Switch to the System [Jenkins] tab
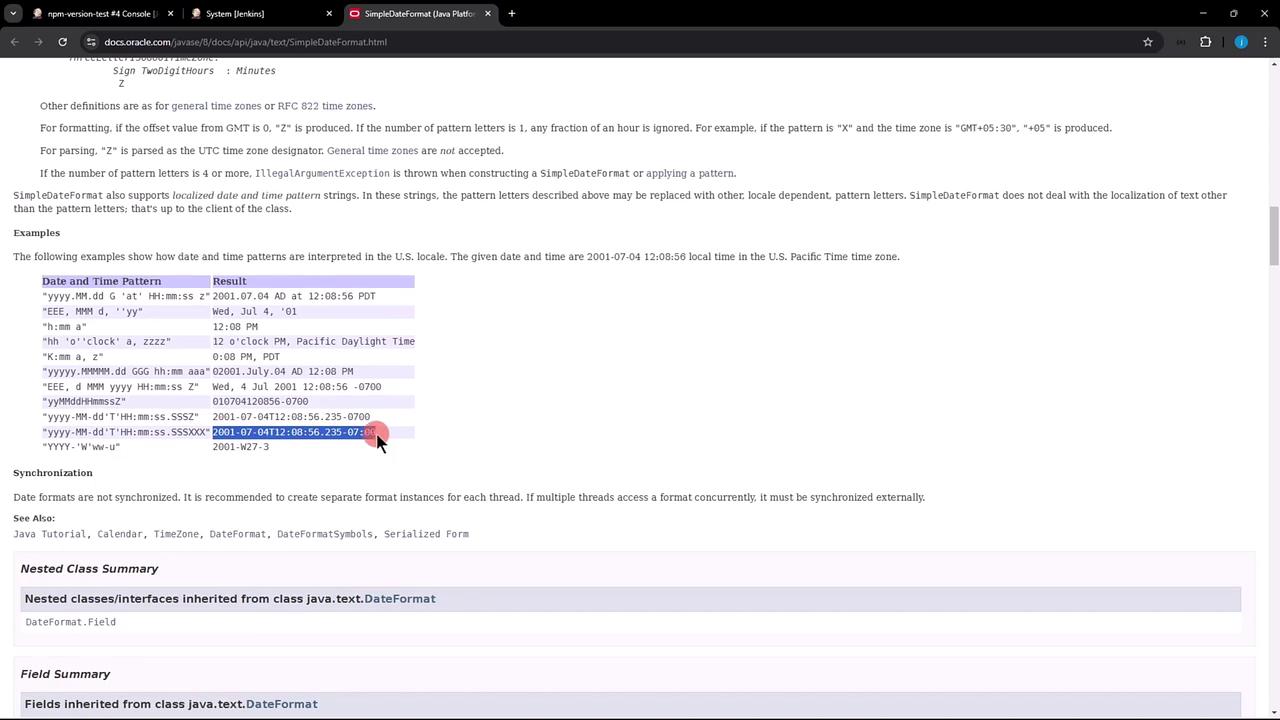Screen dimensions: 1280x720 point(260,14)
